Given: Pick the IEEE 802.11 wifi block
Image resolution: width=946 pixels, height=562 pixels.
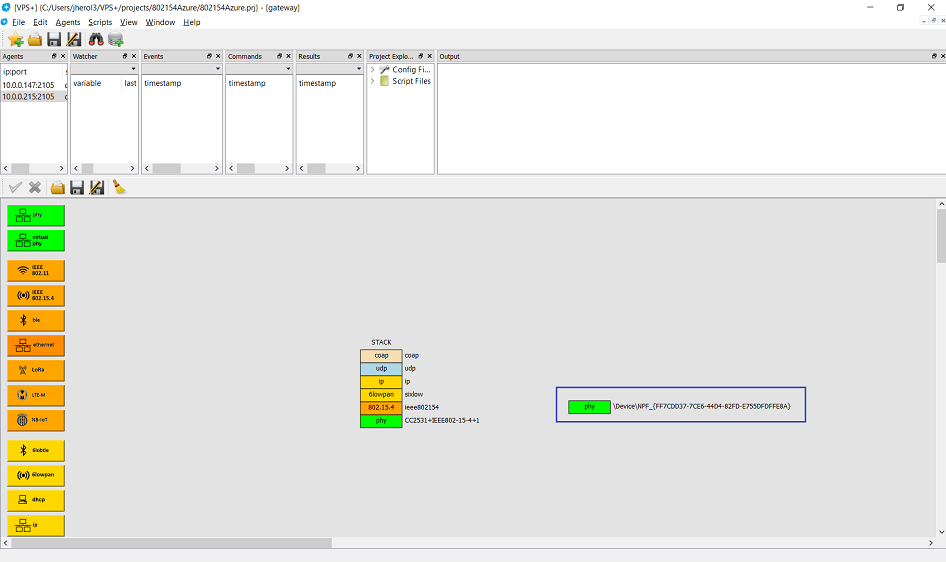Looking at the screenshot, I should pyautogui.click(x=36, y=270).
